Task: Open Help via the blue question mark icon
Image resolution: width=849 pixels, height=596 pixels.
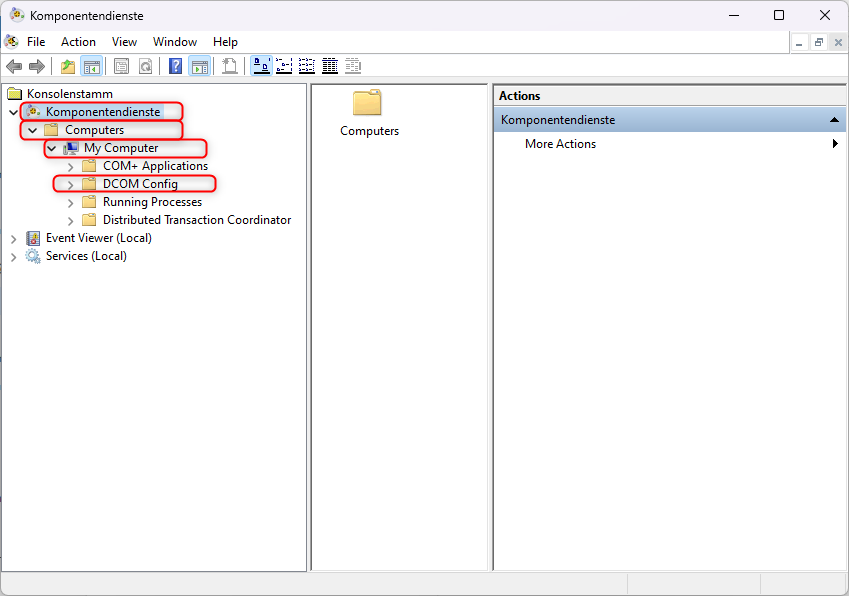Action: point(175,66)
